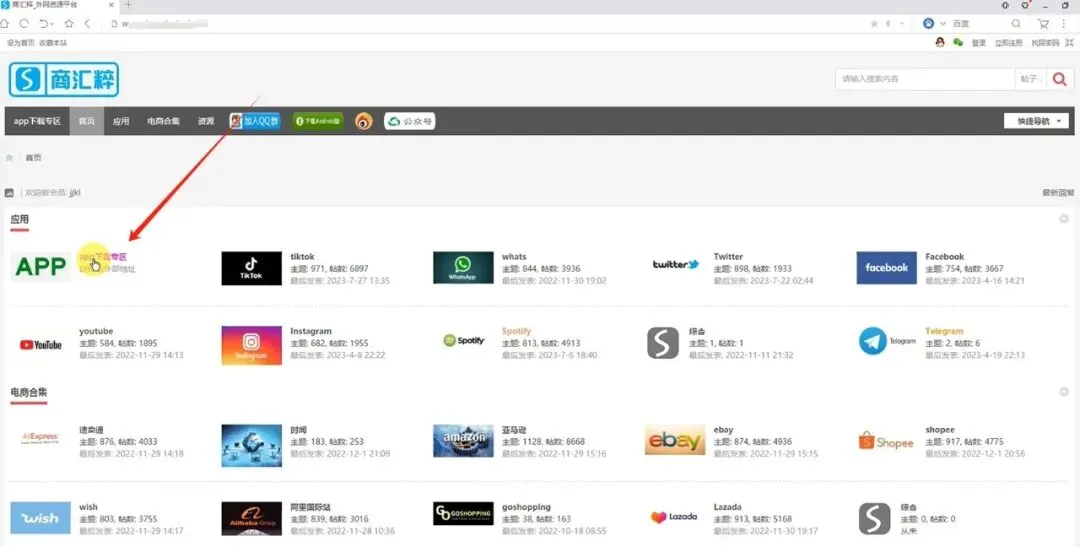Open the WhatsApp forum icon
The height and width of the screenshot is (547, 1080).
click(463, 267)
